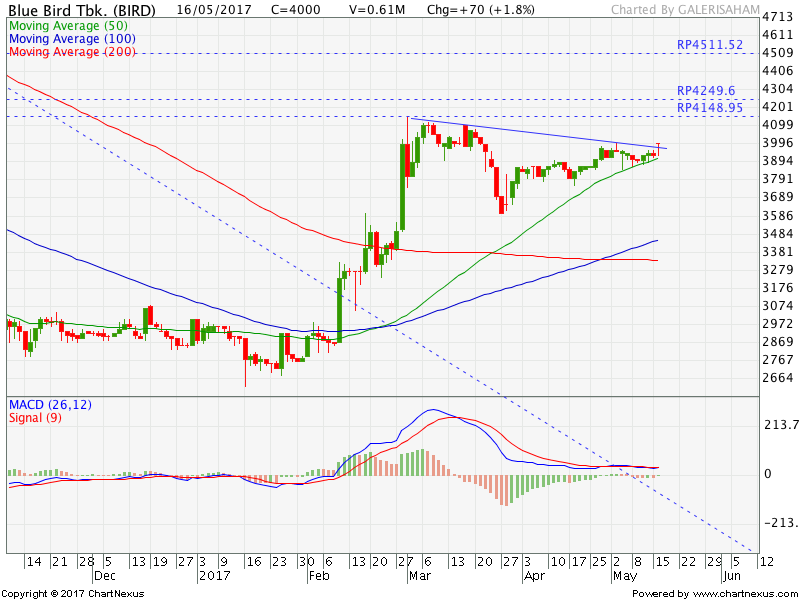
Task: Select the Mar month label on time axis
Action: pos(417,577)
